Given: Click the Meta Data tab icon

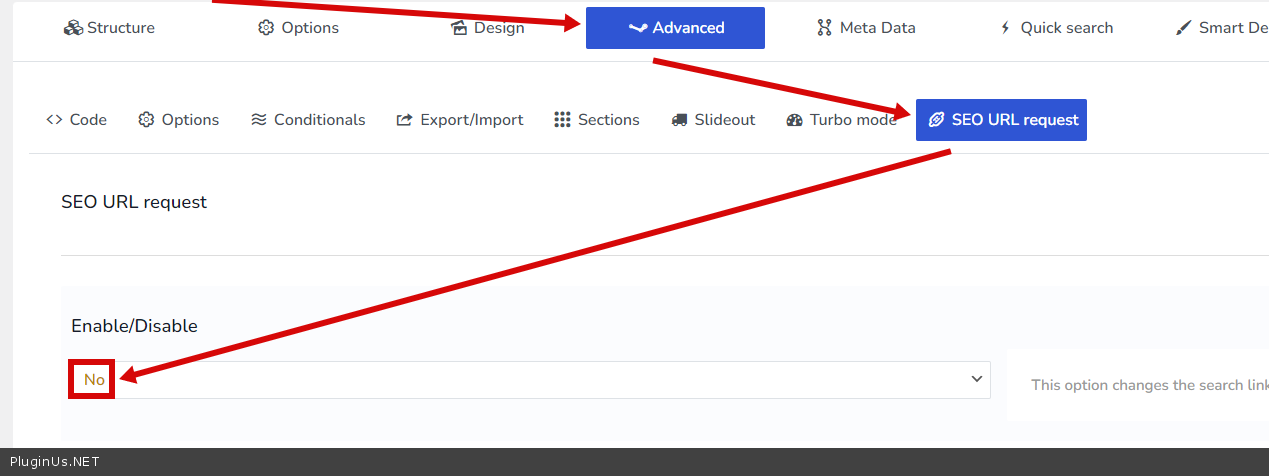Looking at the screenshot, I should 824,28.
